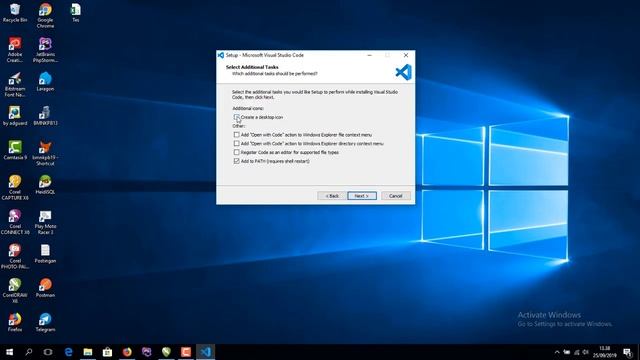Open the taskbar clock and date
The height and width of the screenshot is (360, 640).
(x=604, y=352)
